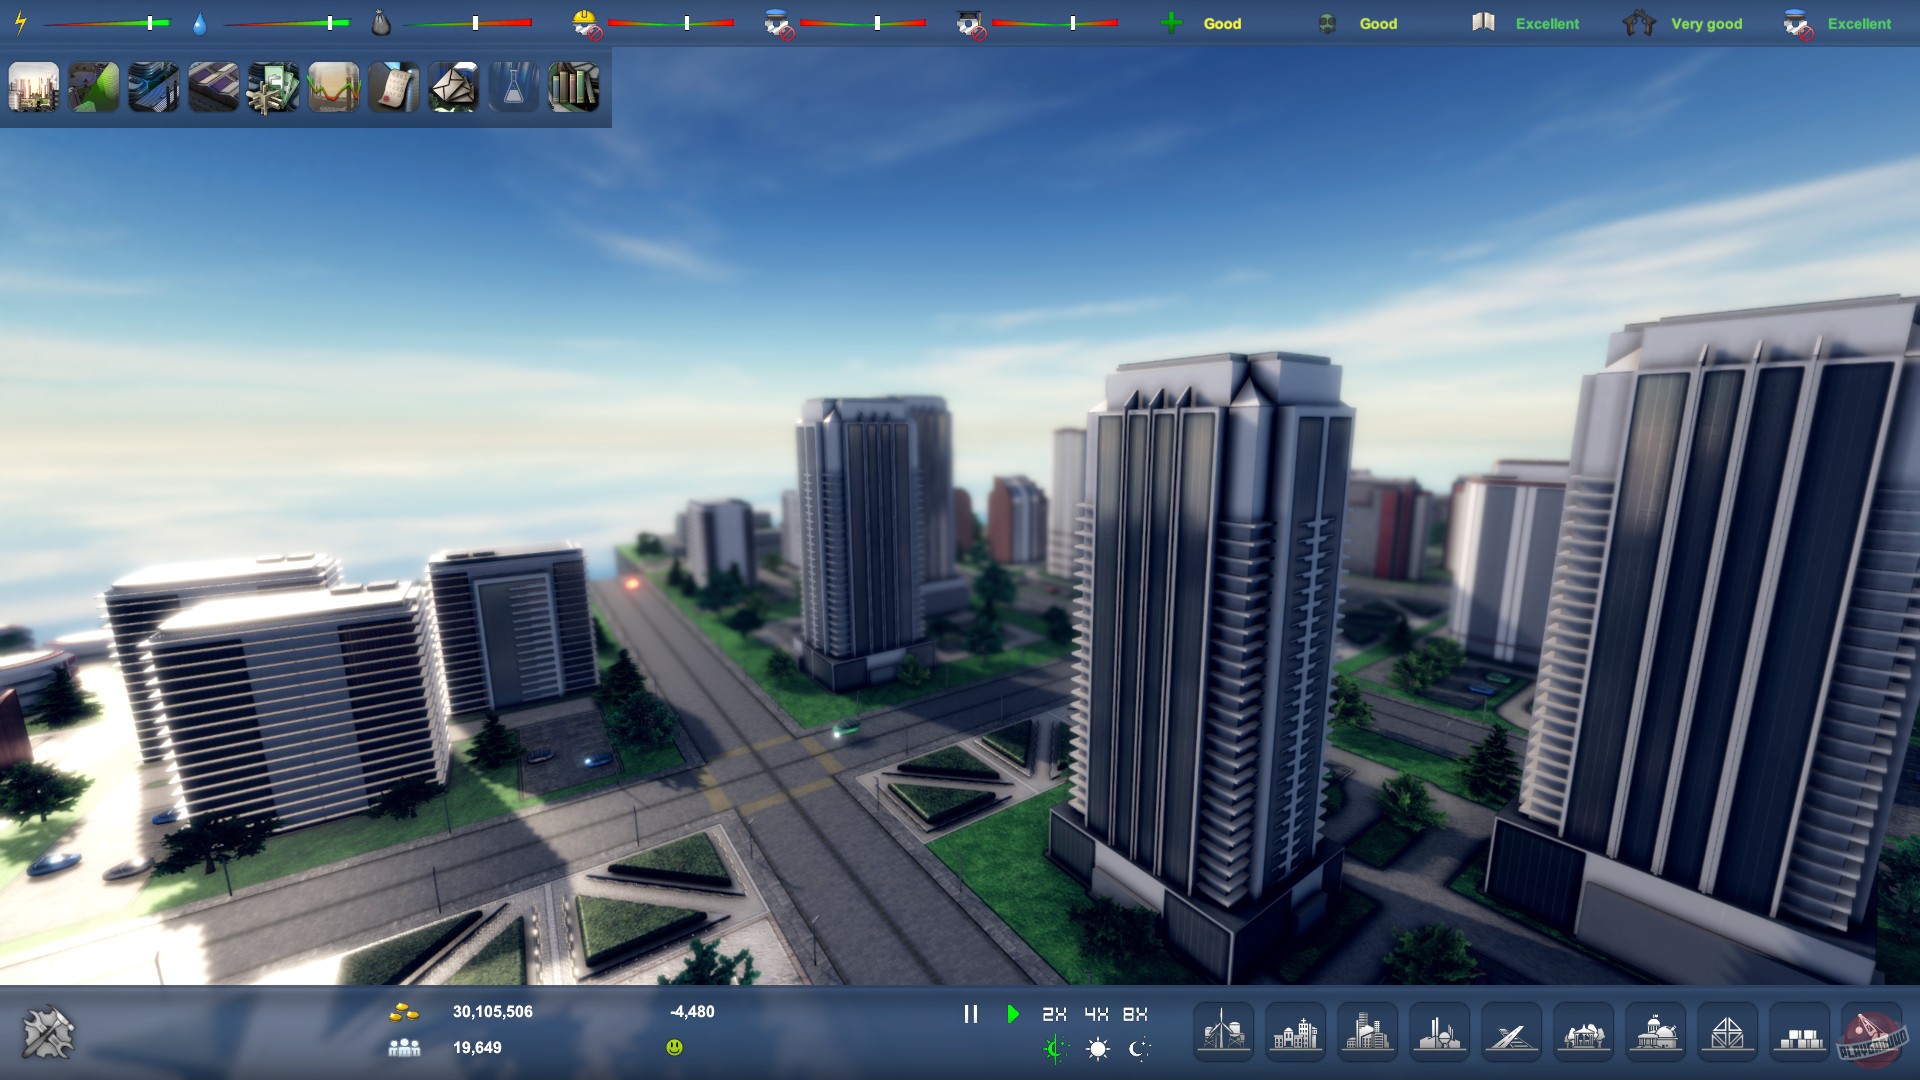Viewport: 1920px width, 1080px height.
Task: Enable permanent day lighting mode
Action: pyautogui.click(x=1097, y=1051)
